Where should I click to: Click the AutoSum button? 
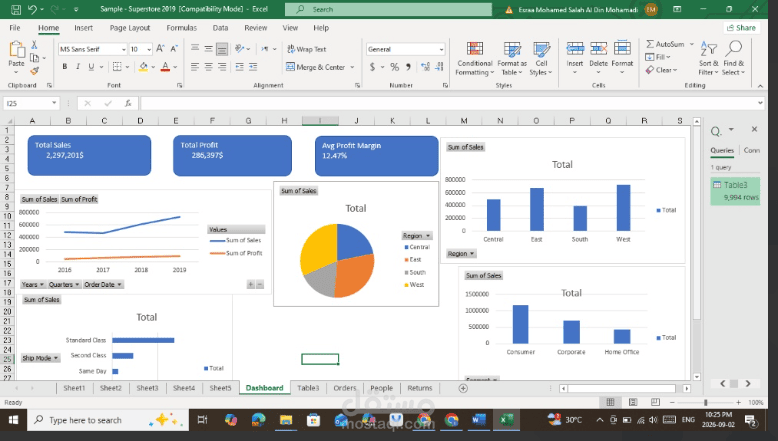[665, 44]
